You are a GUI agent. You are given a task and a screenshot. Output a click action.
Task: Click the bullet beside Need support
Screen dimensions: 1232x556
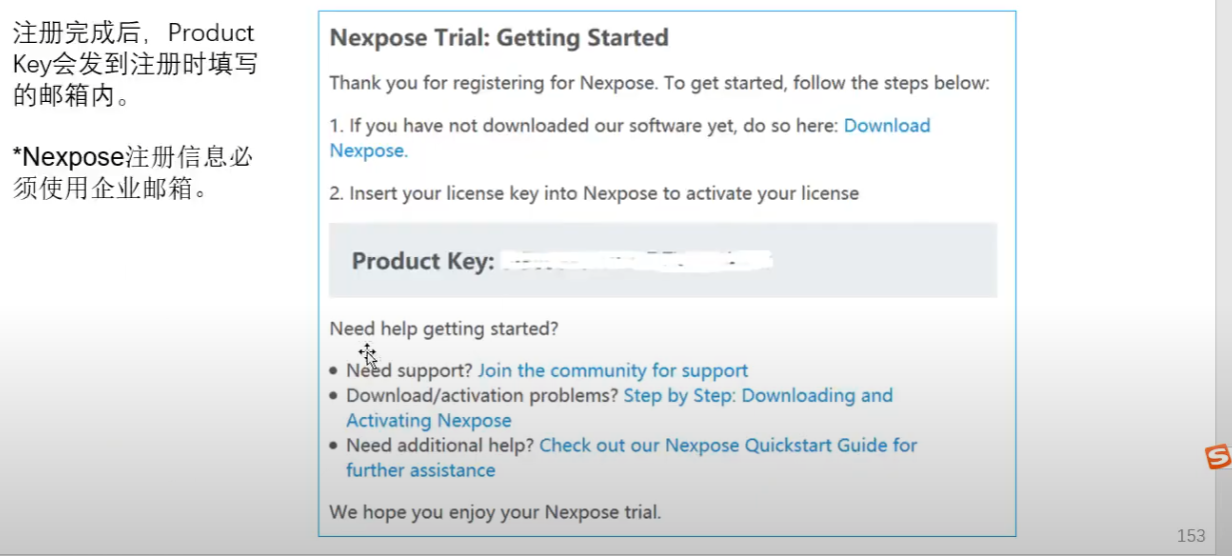point(334,372)
